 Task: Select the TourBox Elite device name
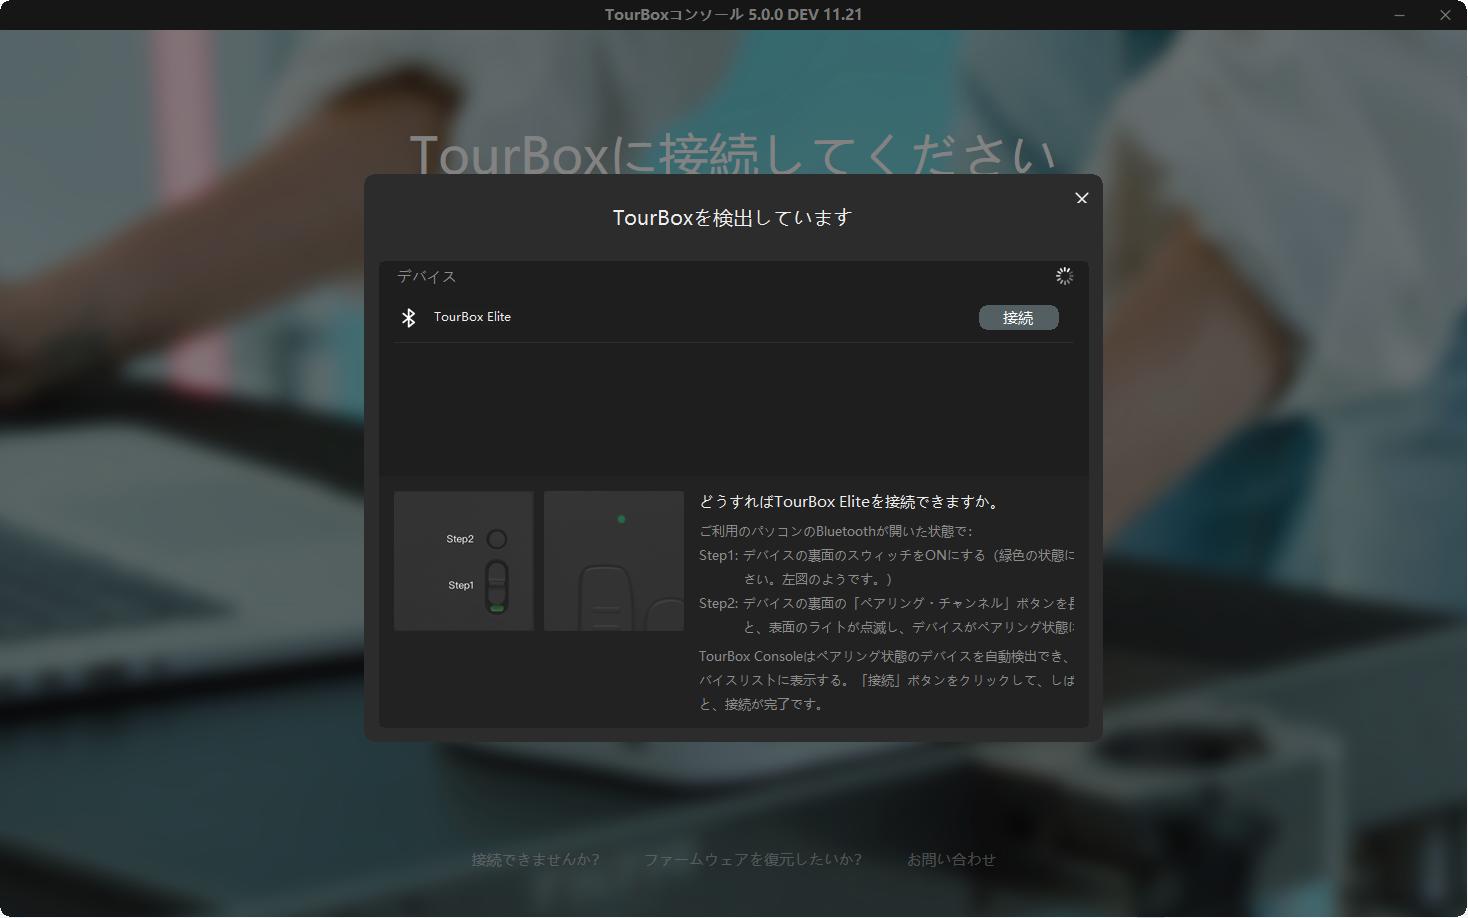(472, 317)
